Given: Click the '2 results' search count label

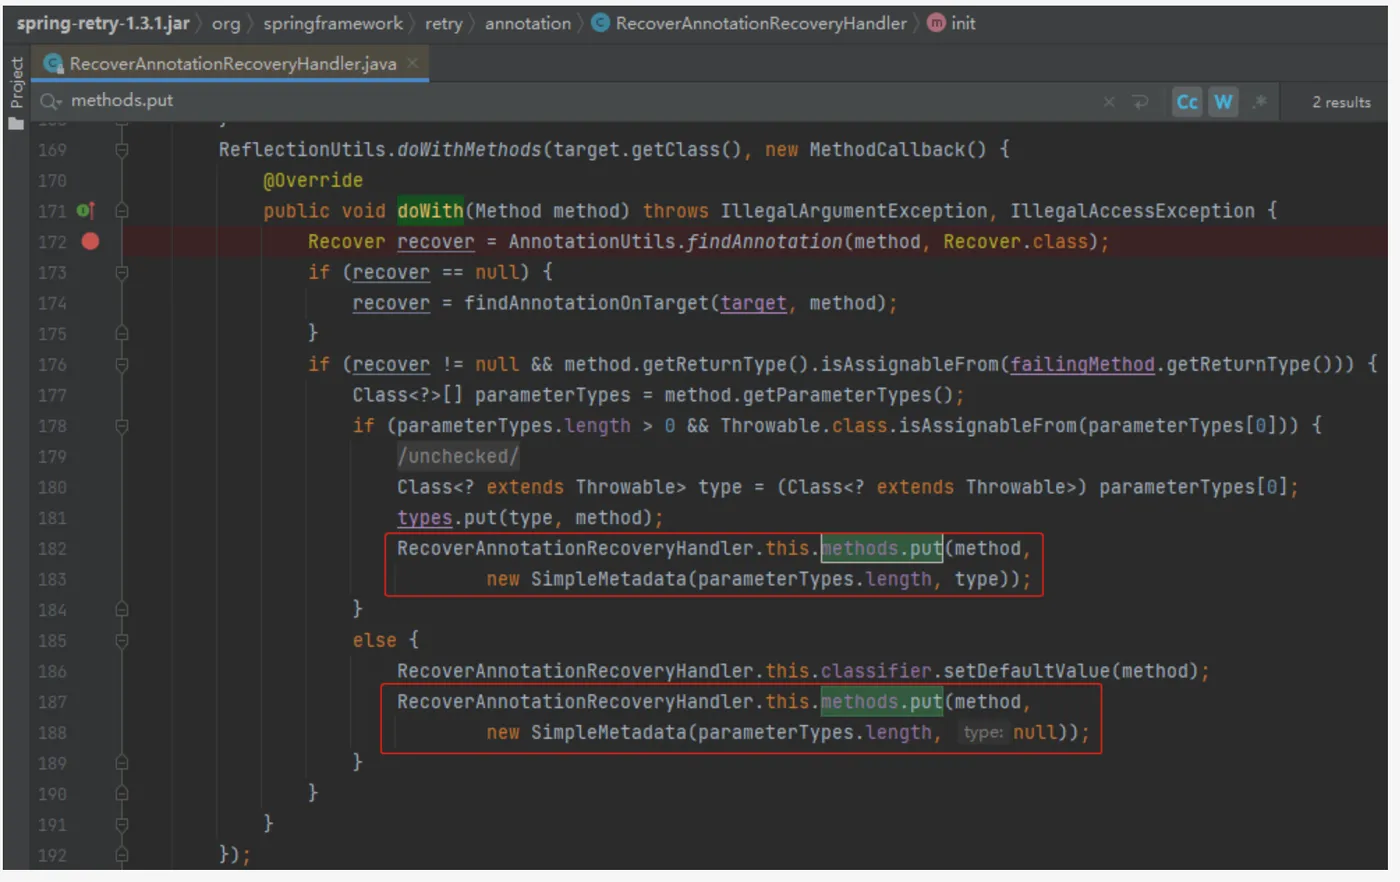Looking at the screenshot, I should 1341,102.
